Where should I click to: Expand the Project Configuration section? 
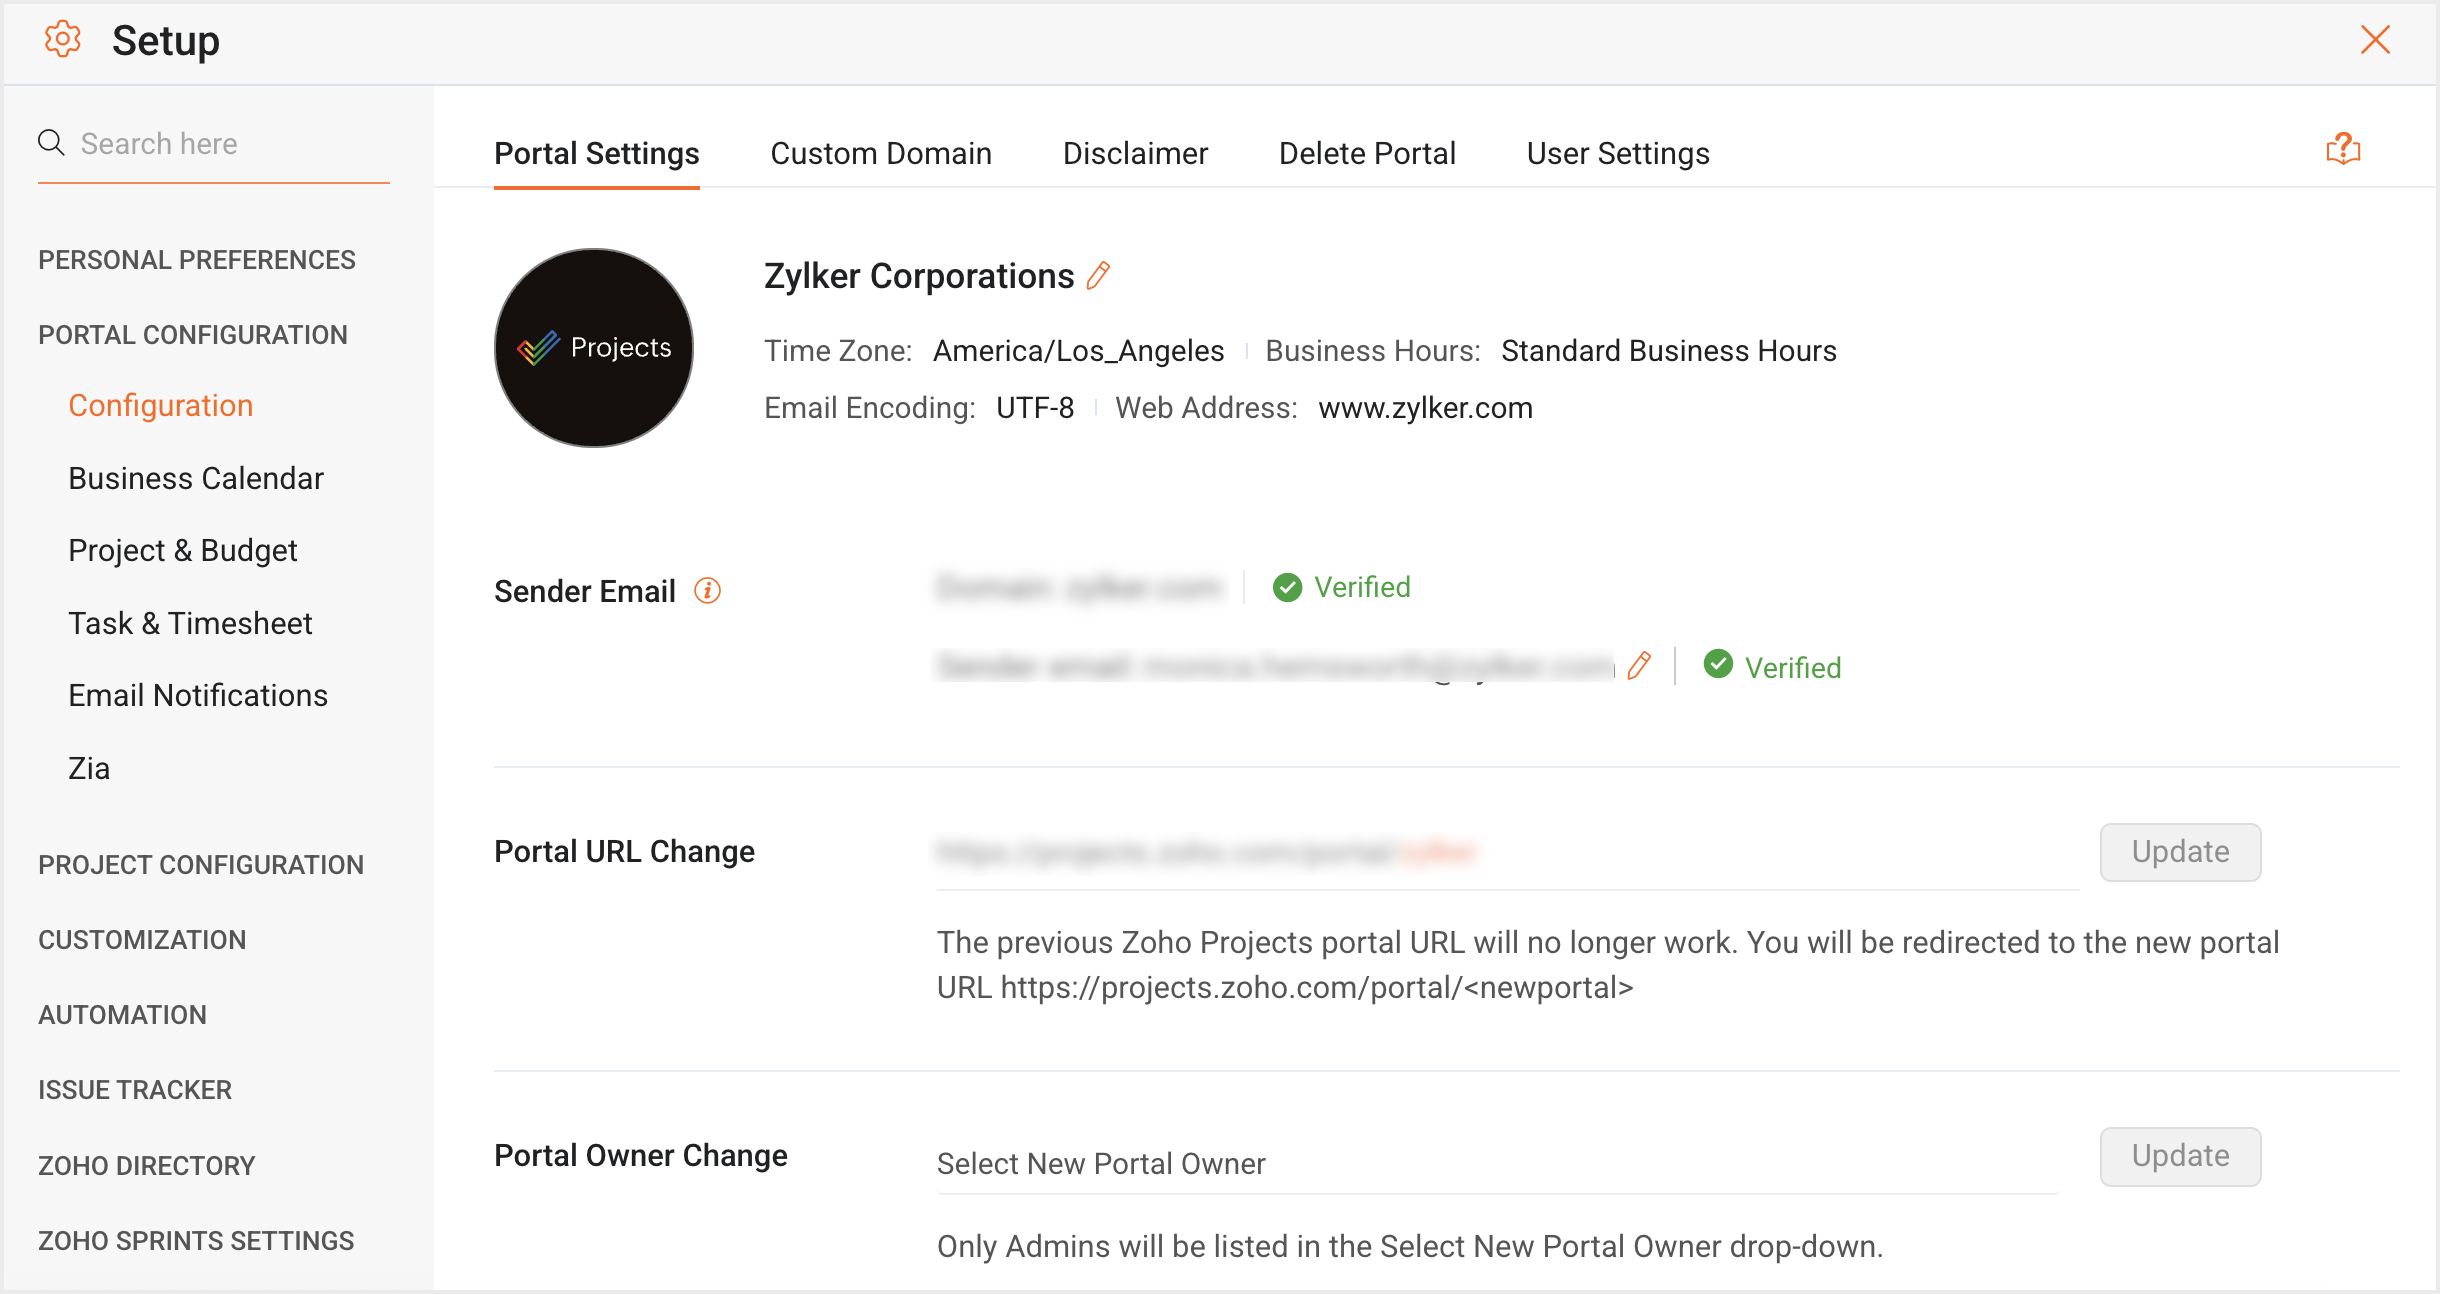(x=201, y=865)
